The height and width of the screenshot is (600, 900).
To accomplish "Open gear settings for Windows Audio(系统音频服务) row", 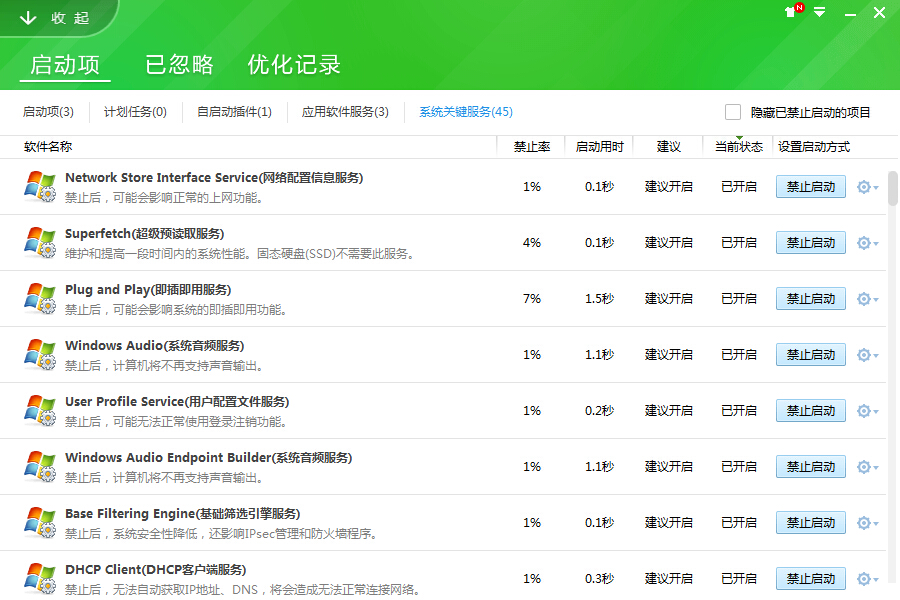I will (867, 355).
